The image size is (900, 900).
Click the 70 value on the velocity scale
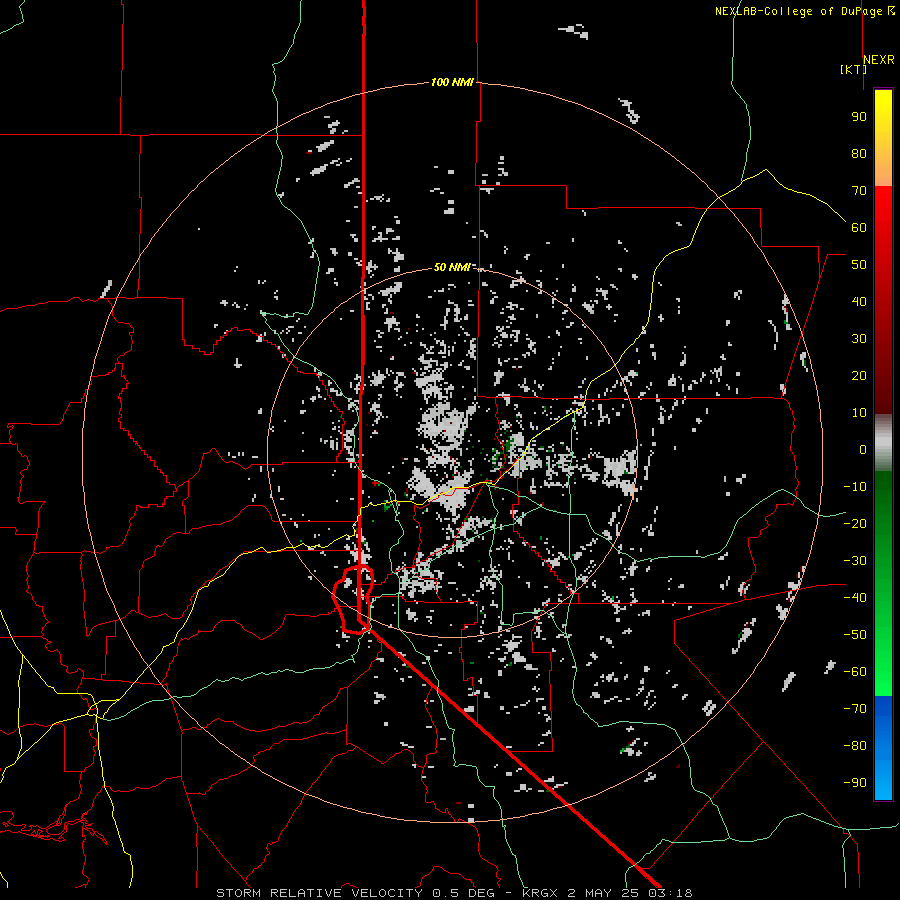point(859,191)
